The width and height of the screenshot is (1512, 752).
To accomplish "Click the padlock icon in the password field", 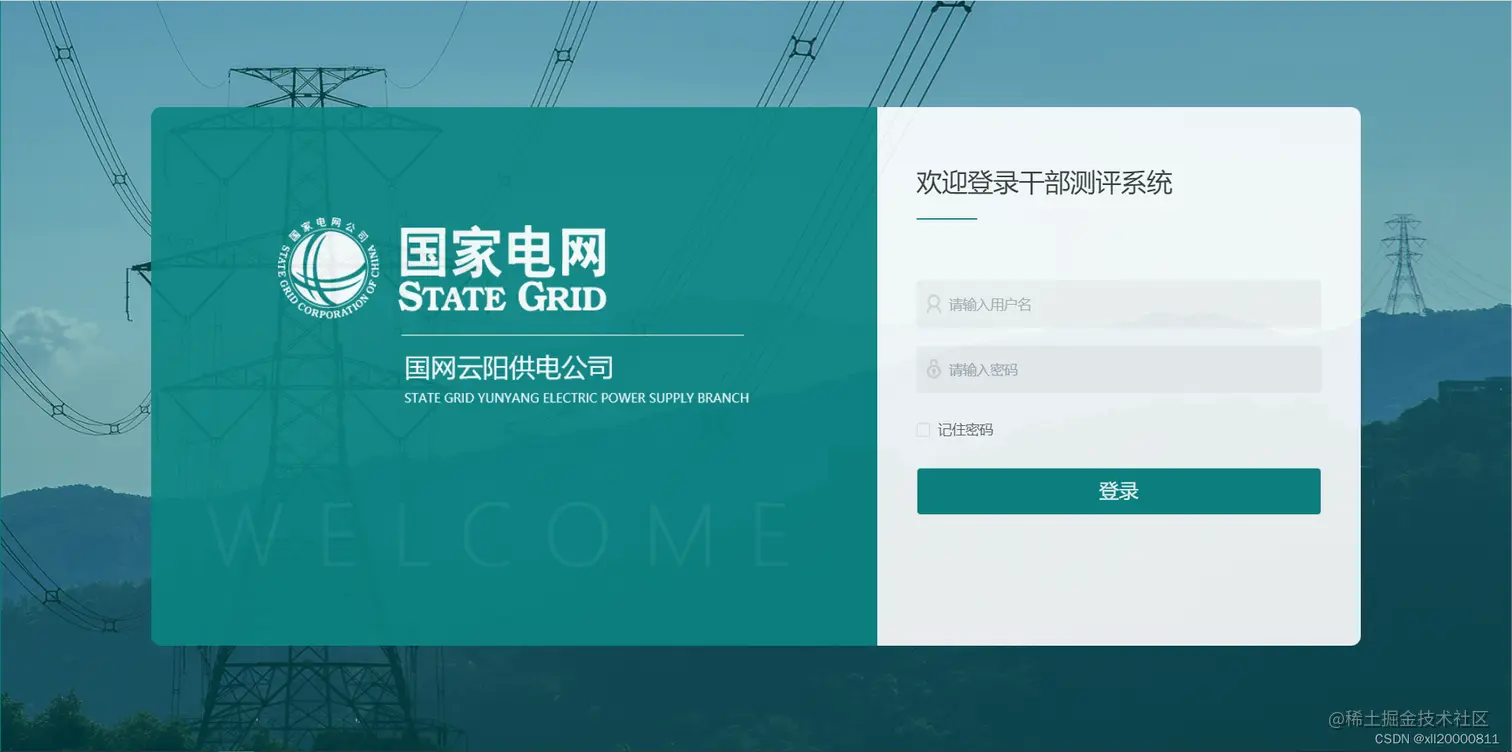I will [x=933, y=369].
